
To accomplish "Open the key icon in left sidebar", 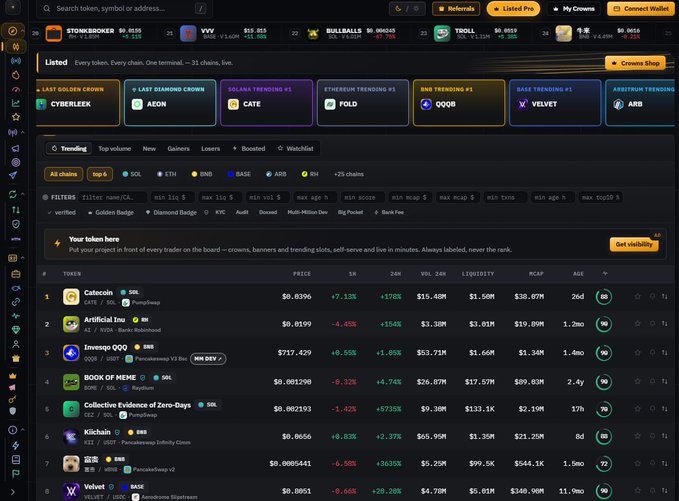I will coord(13,399).
